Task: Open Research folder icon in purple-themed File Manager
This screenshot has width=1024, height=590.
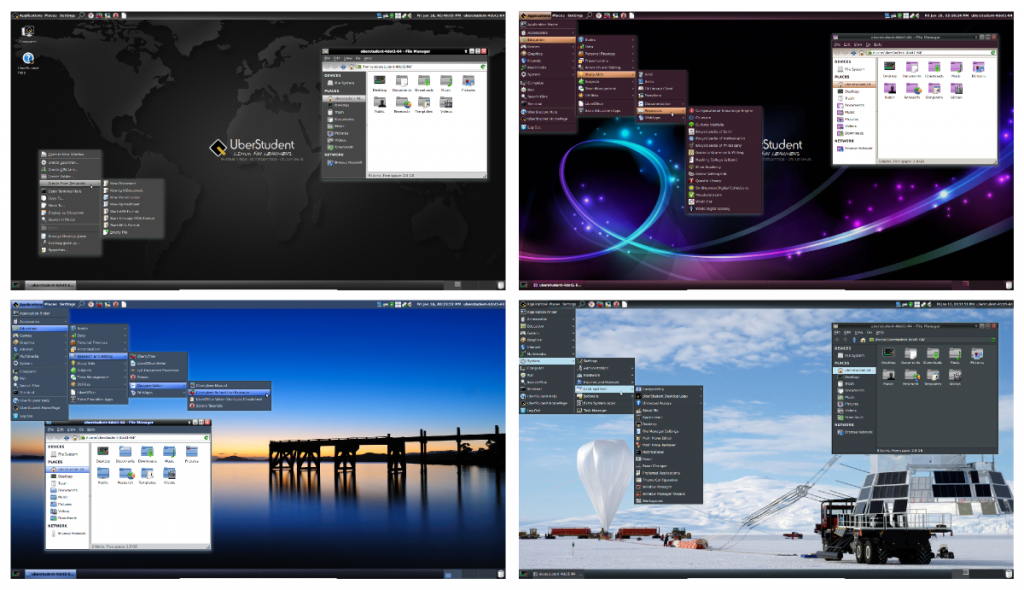Action: [x=911, y=90]
